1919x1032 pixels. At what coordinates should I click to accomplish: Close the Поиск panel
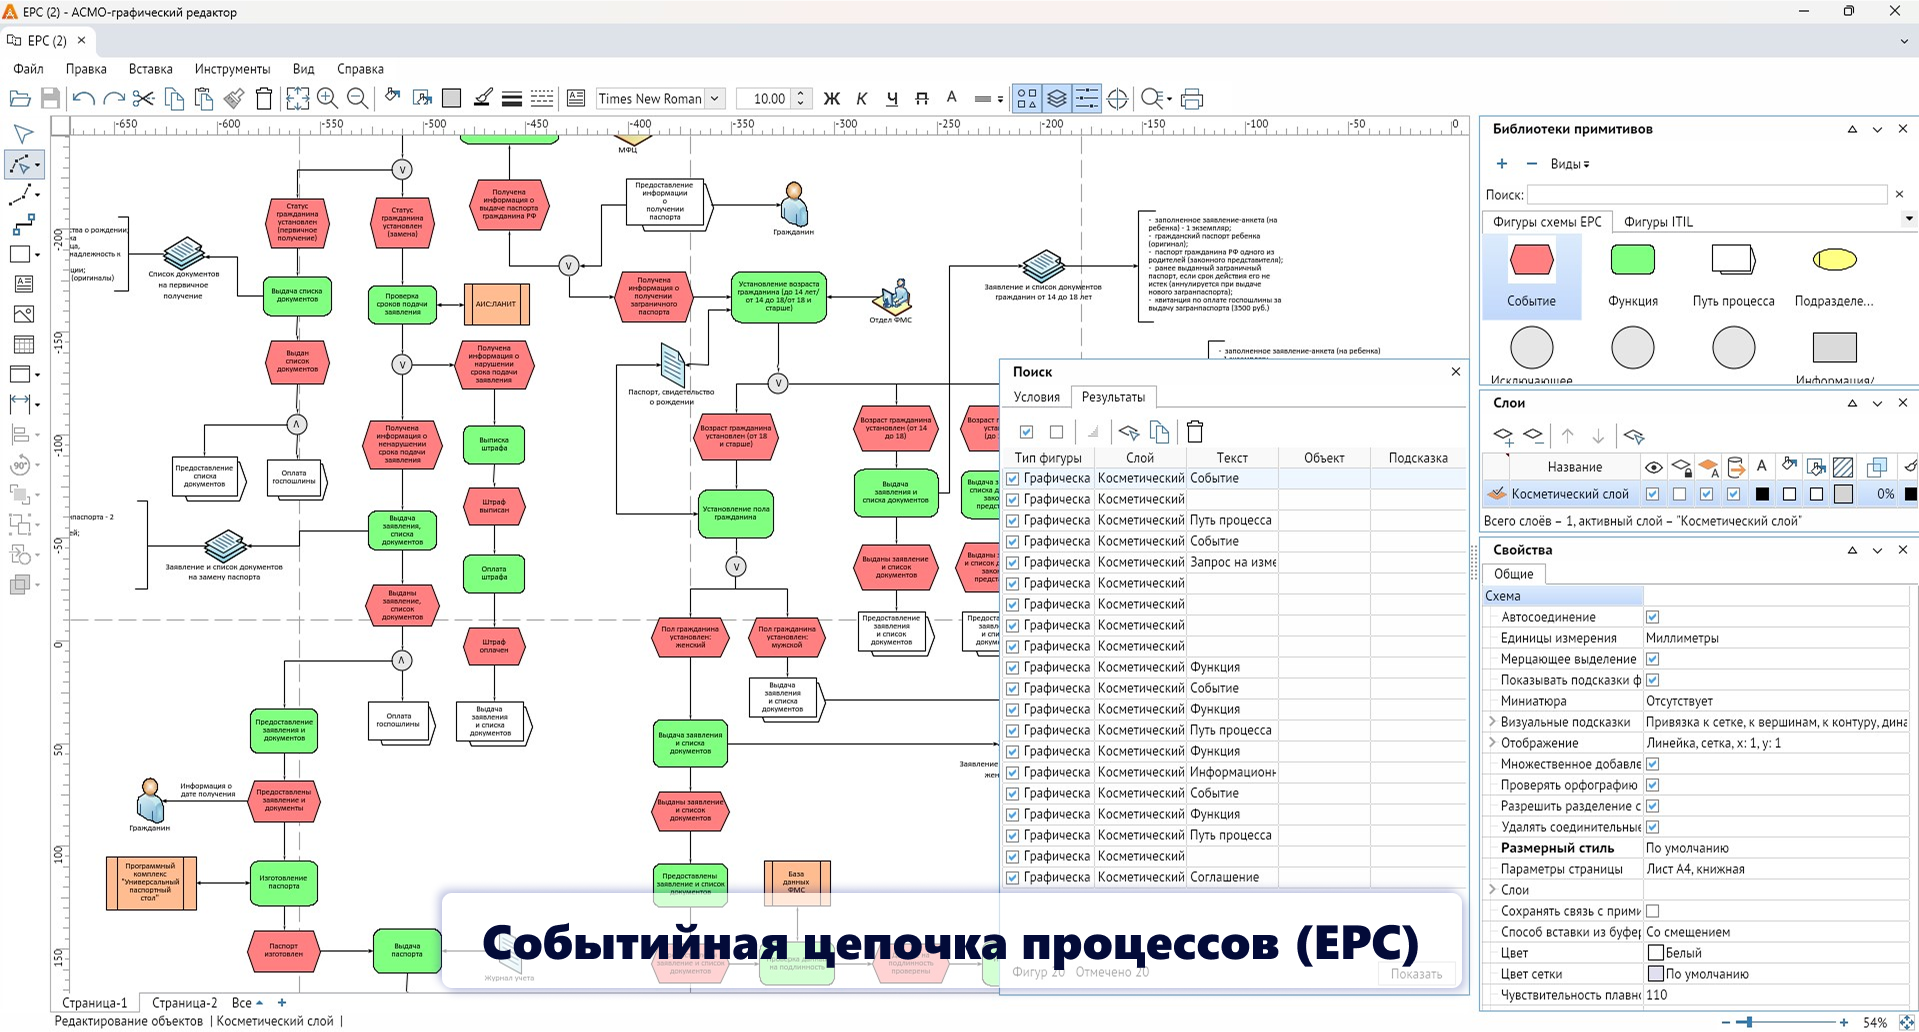click(1456, 372)
